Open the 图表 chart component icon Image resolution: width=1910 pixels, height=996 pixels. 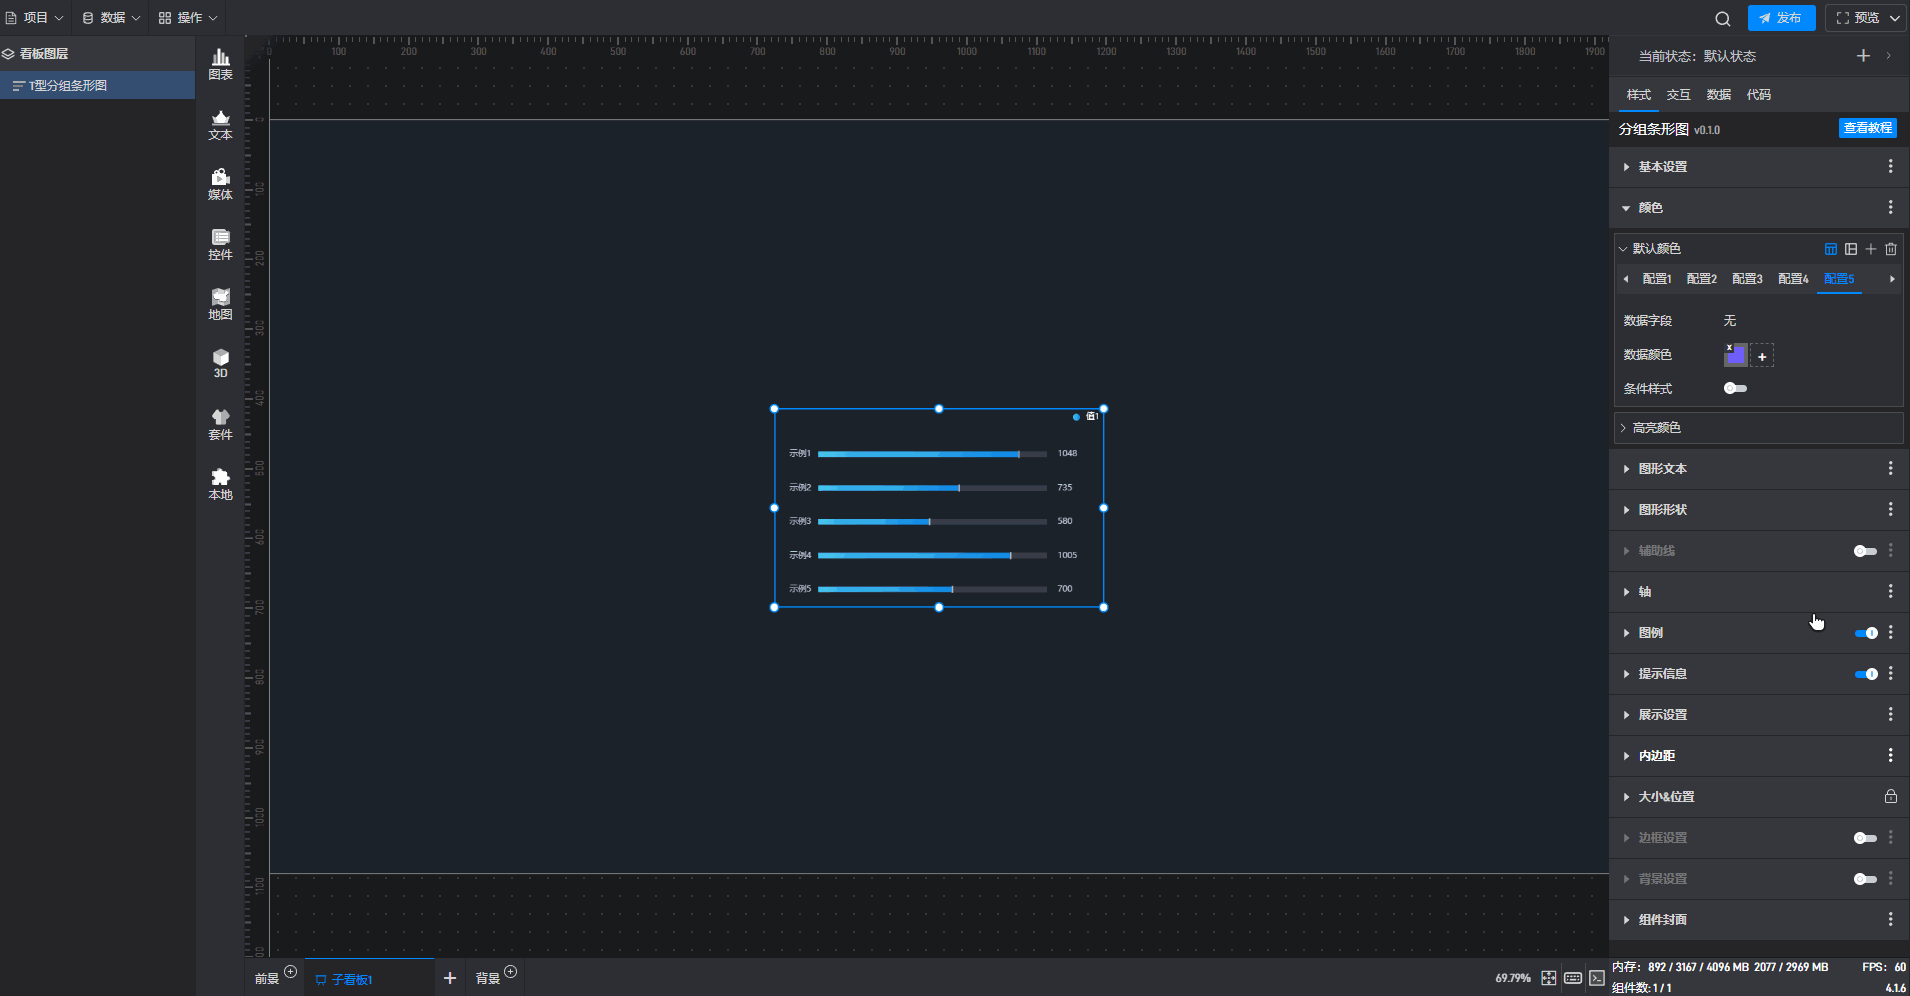point(220,64)
